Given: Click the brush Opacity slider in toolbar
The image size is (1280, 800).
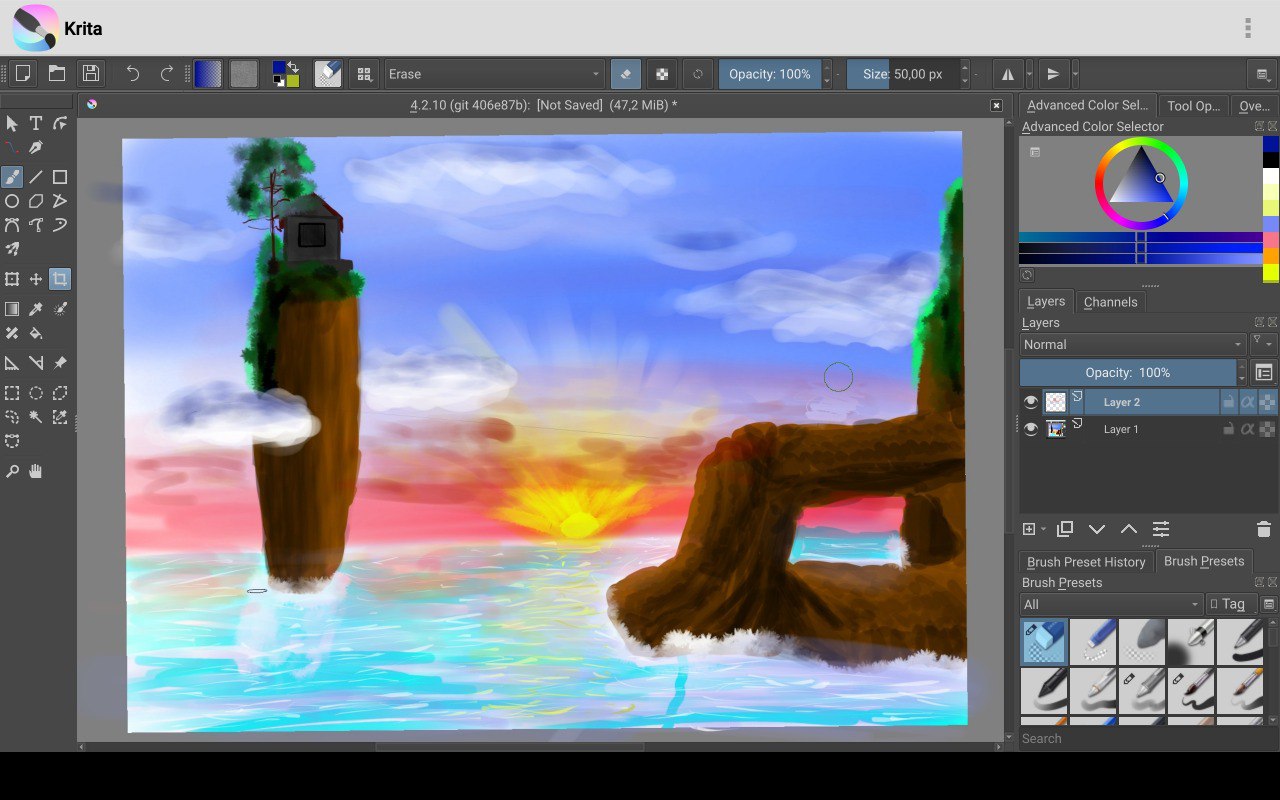Looking at the screenshot, I should [x=769, y=74].
